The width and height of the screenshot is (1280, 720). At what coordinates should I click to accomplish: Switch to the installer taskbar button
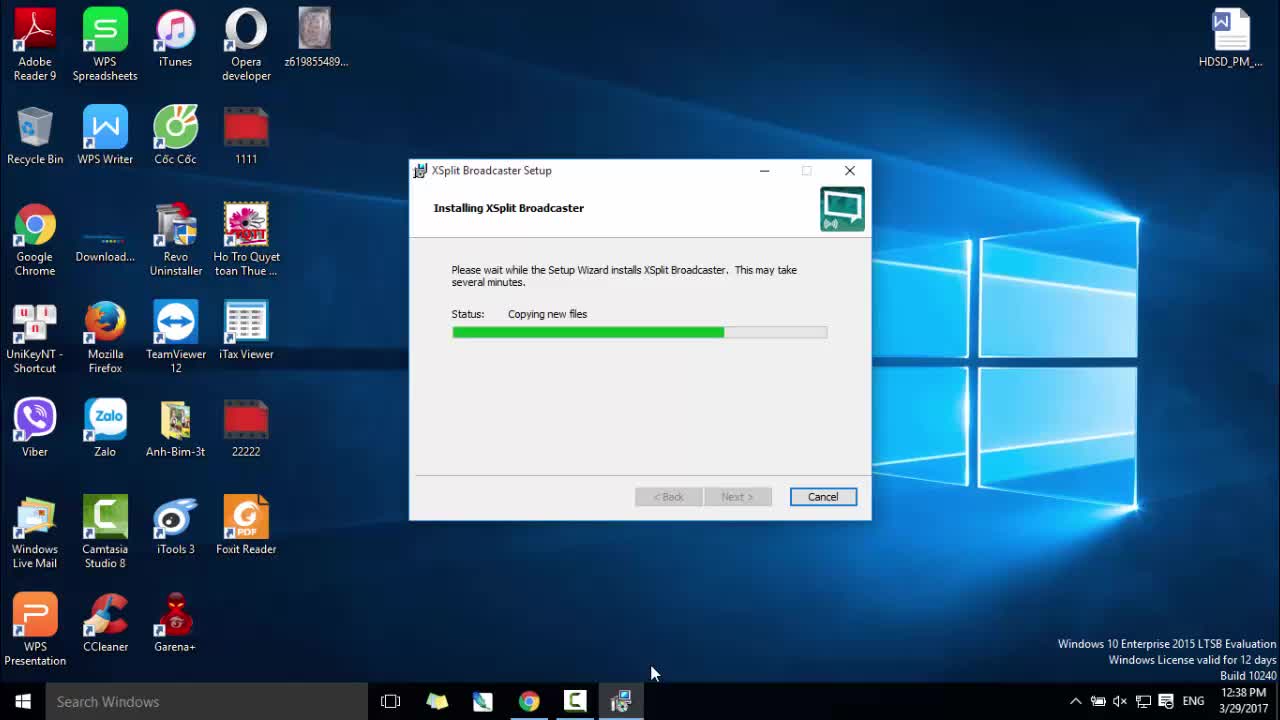point(621,702)
